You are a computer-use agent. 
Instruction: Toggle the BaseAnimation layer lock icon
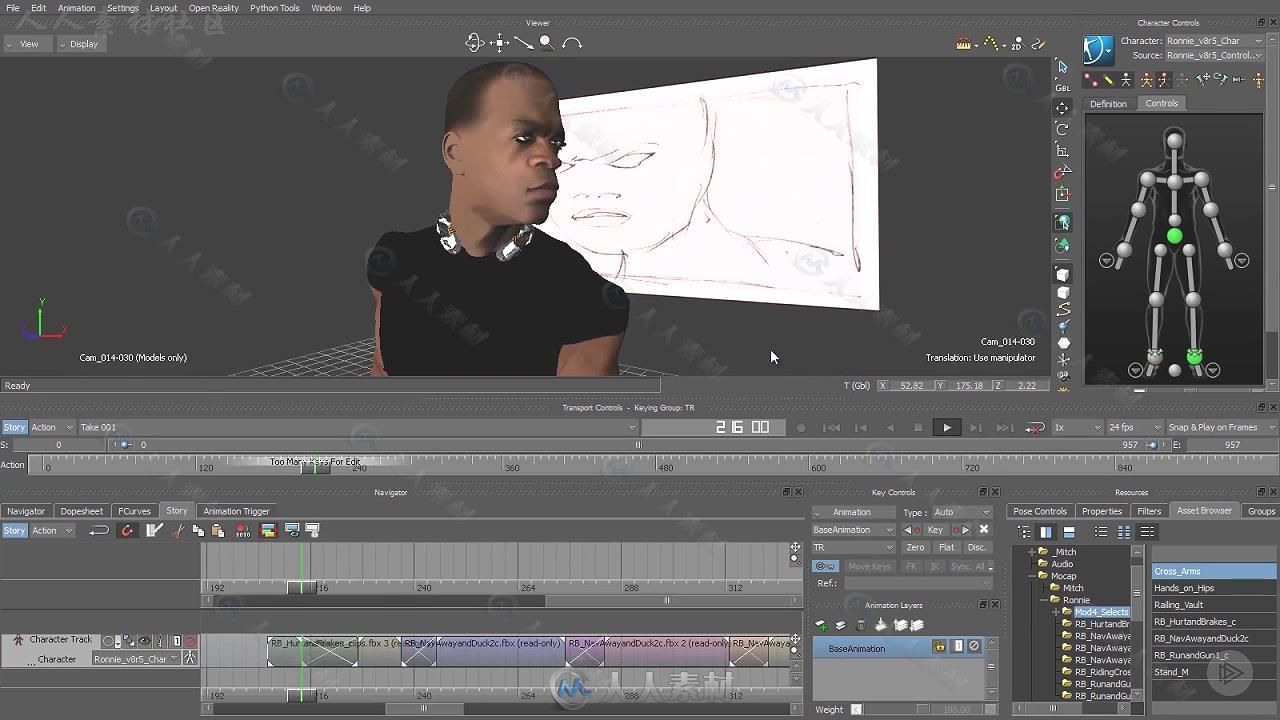[x=939, y=648]
